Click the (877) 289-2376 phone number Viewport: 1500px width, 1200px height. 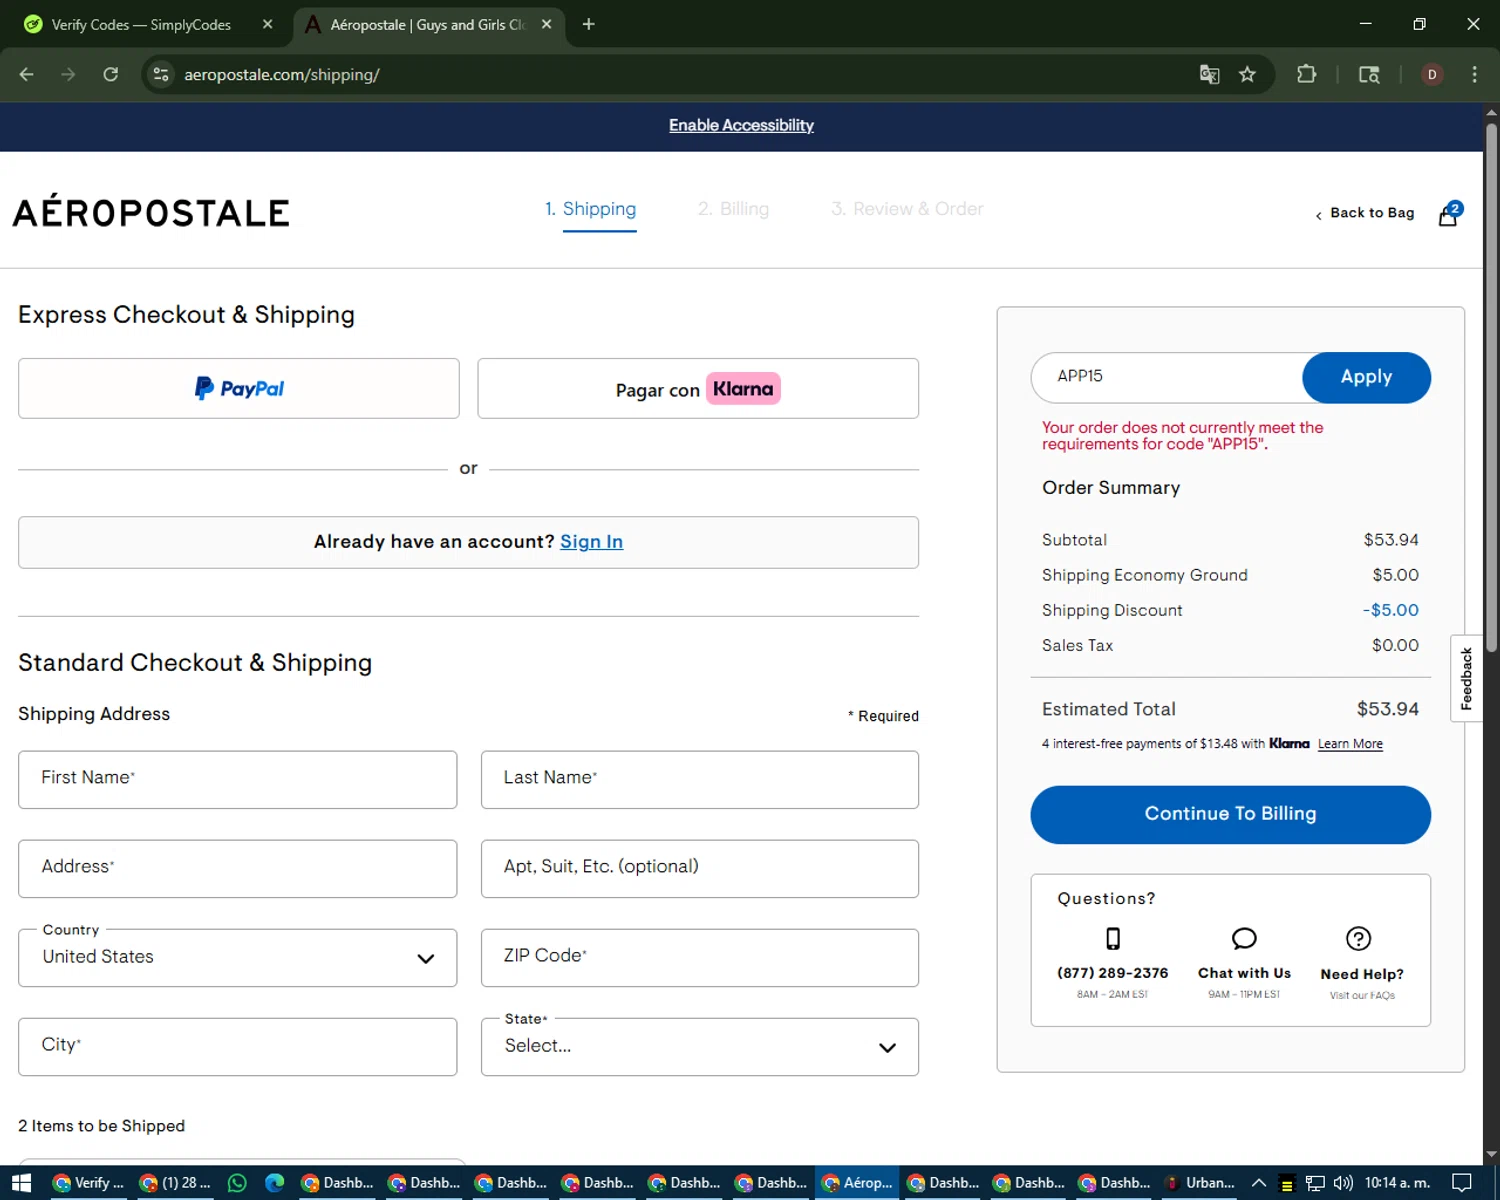click(x=1112, y=973)
